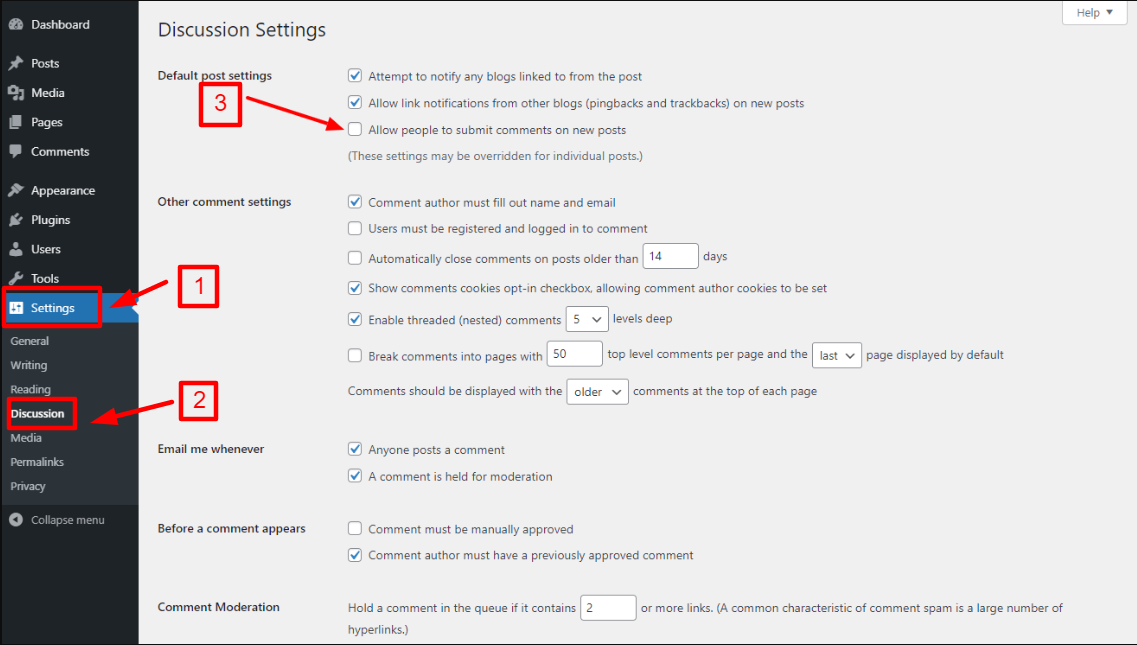This screenshot has width=1137, height=645.
Task: Change the 'older' comments display order dropdown
Action: (597, 391)
